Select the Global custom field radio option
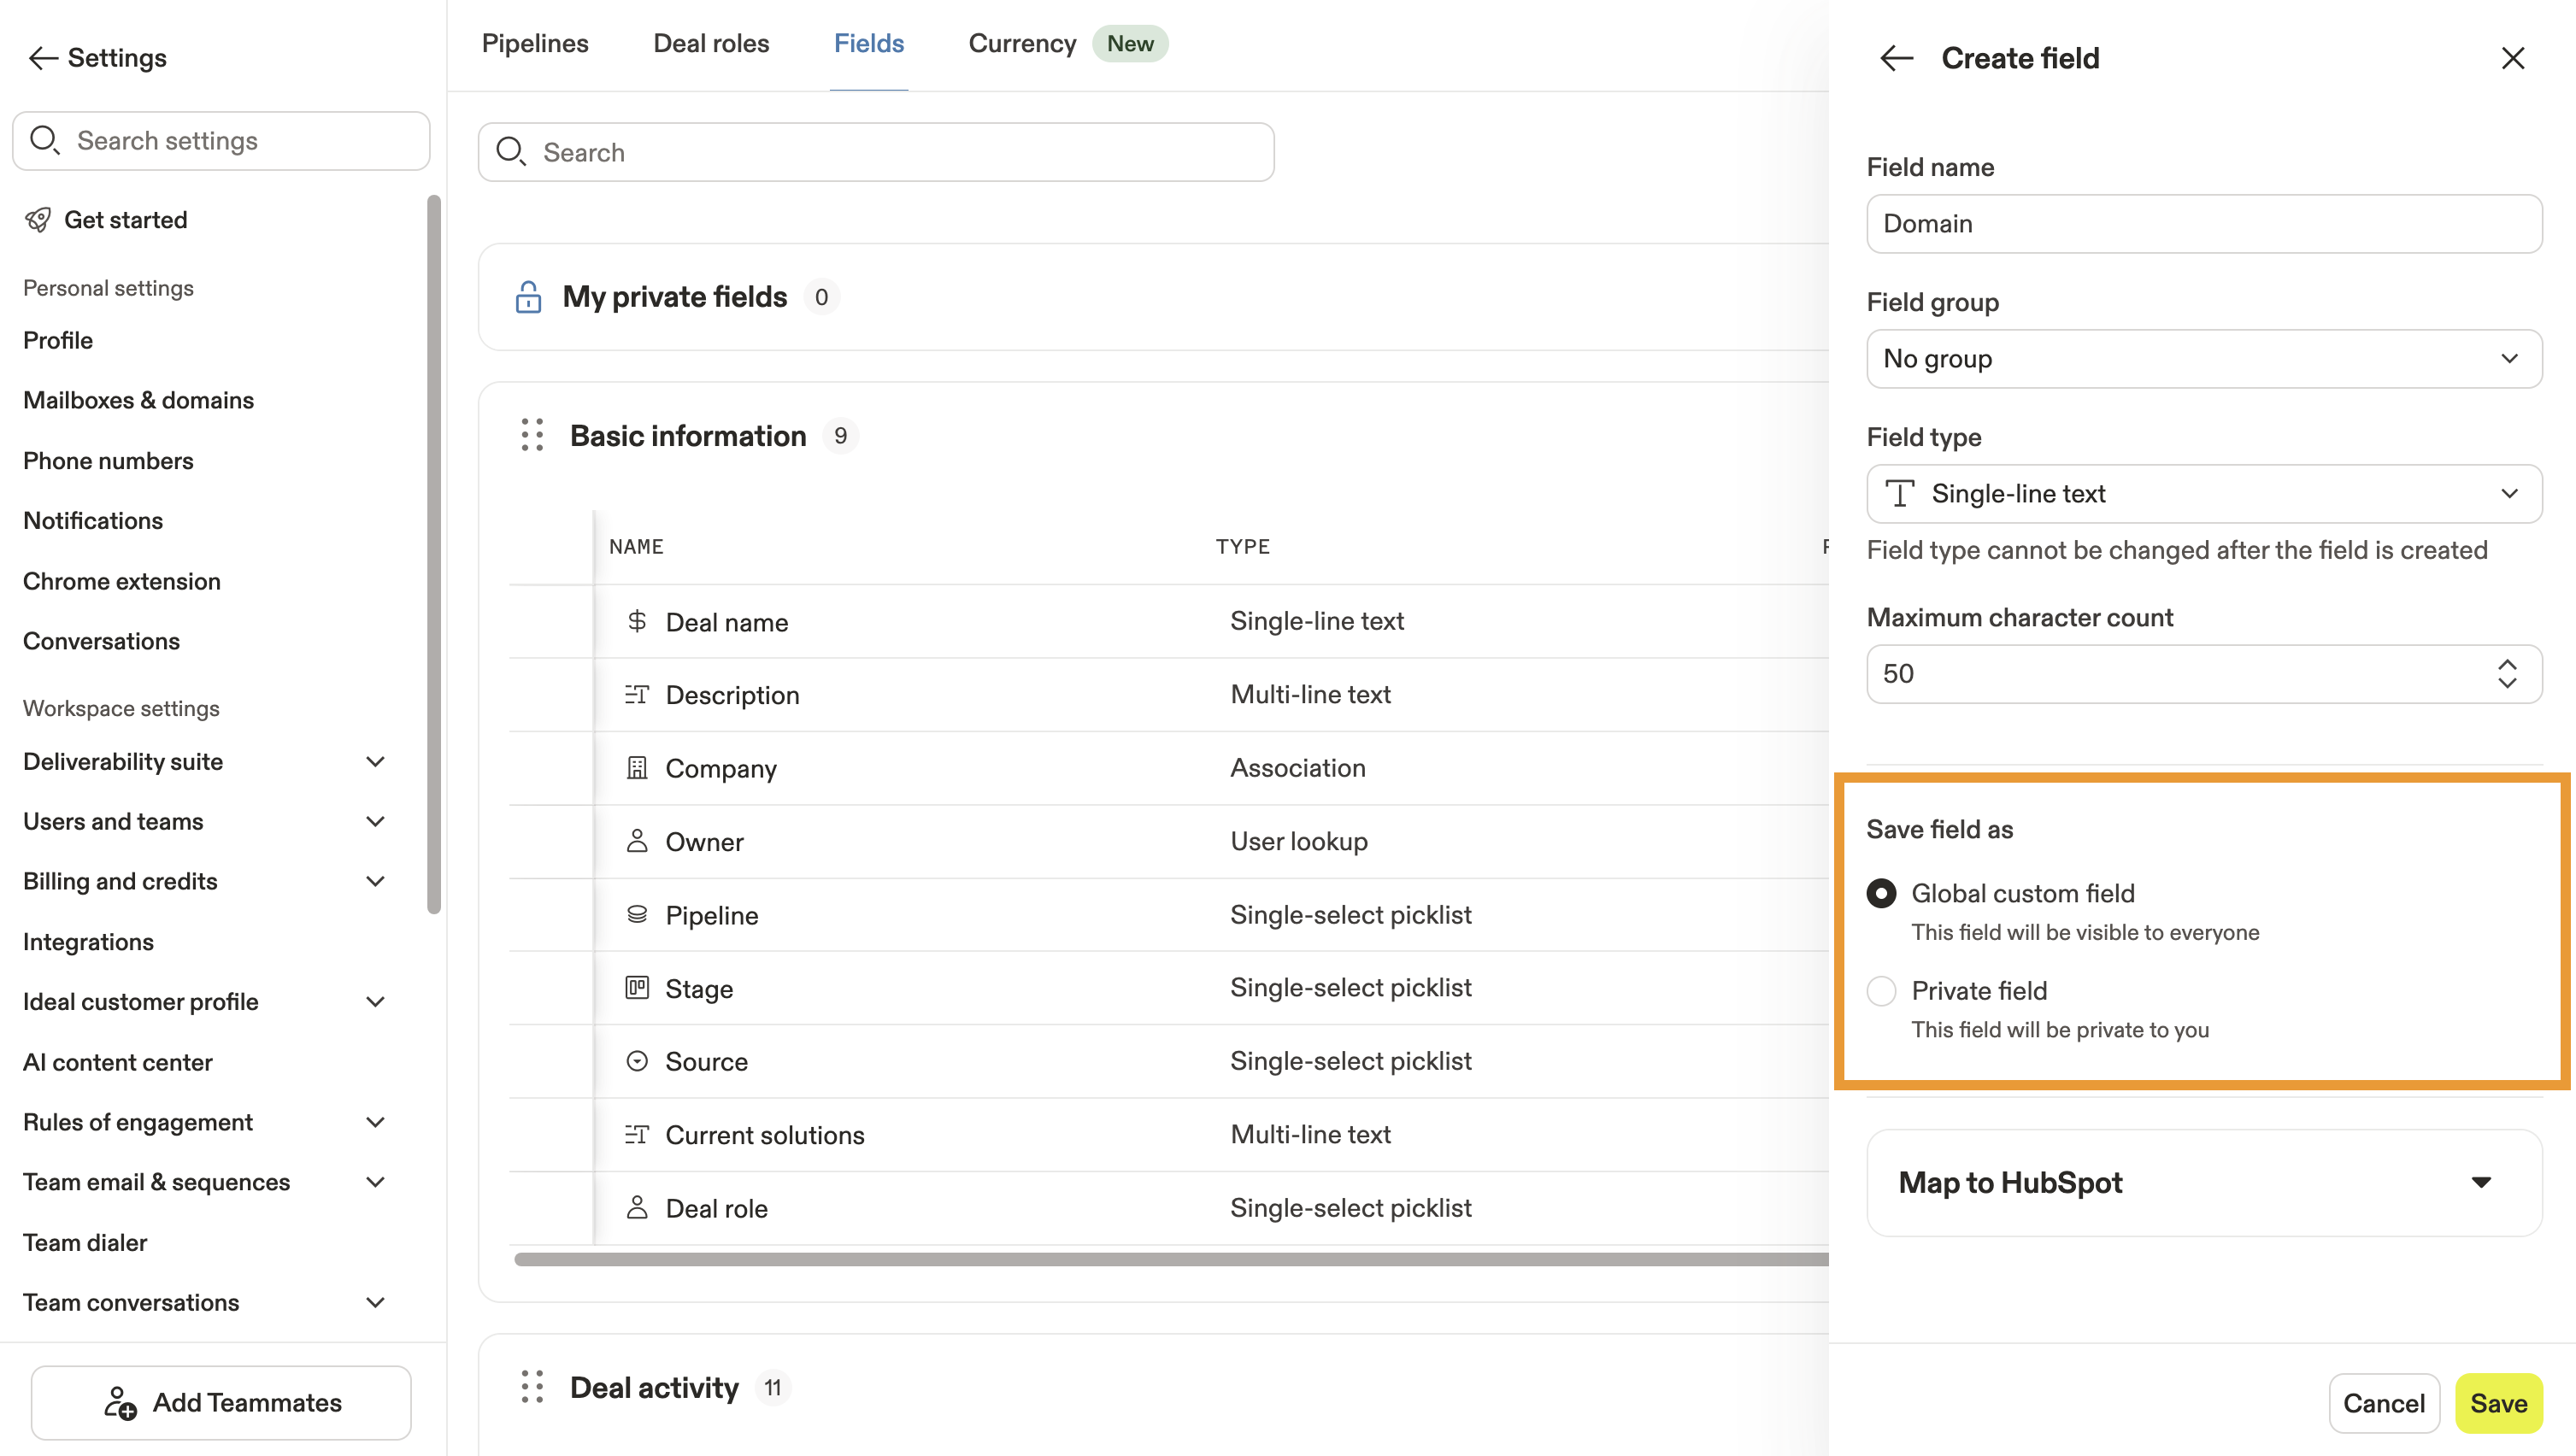This screenshot has width=2576, height=1456. point(1881,893)
